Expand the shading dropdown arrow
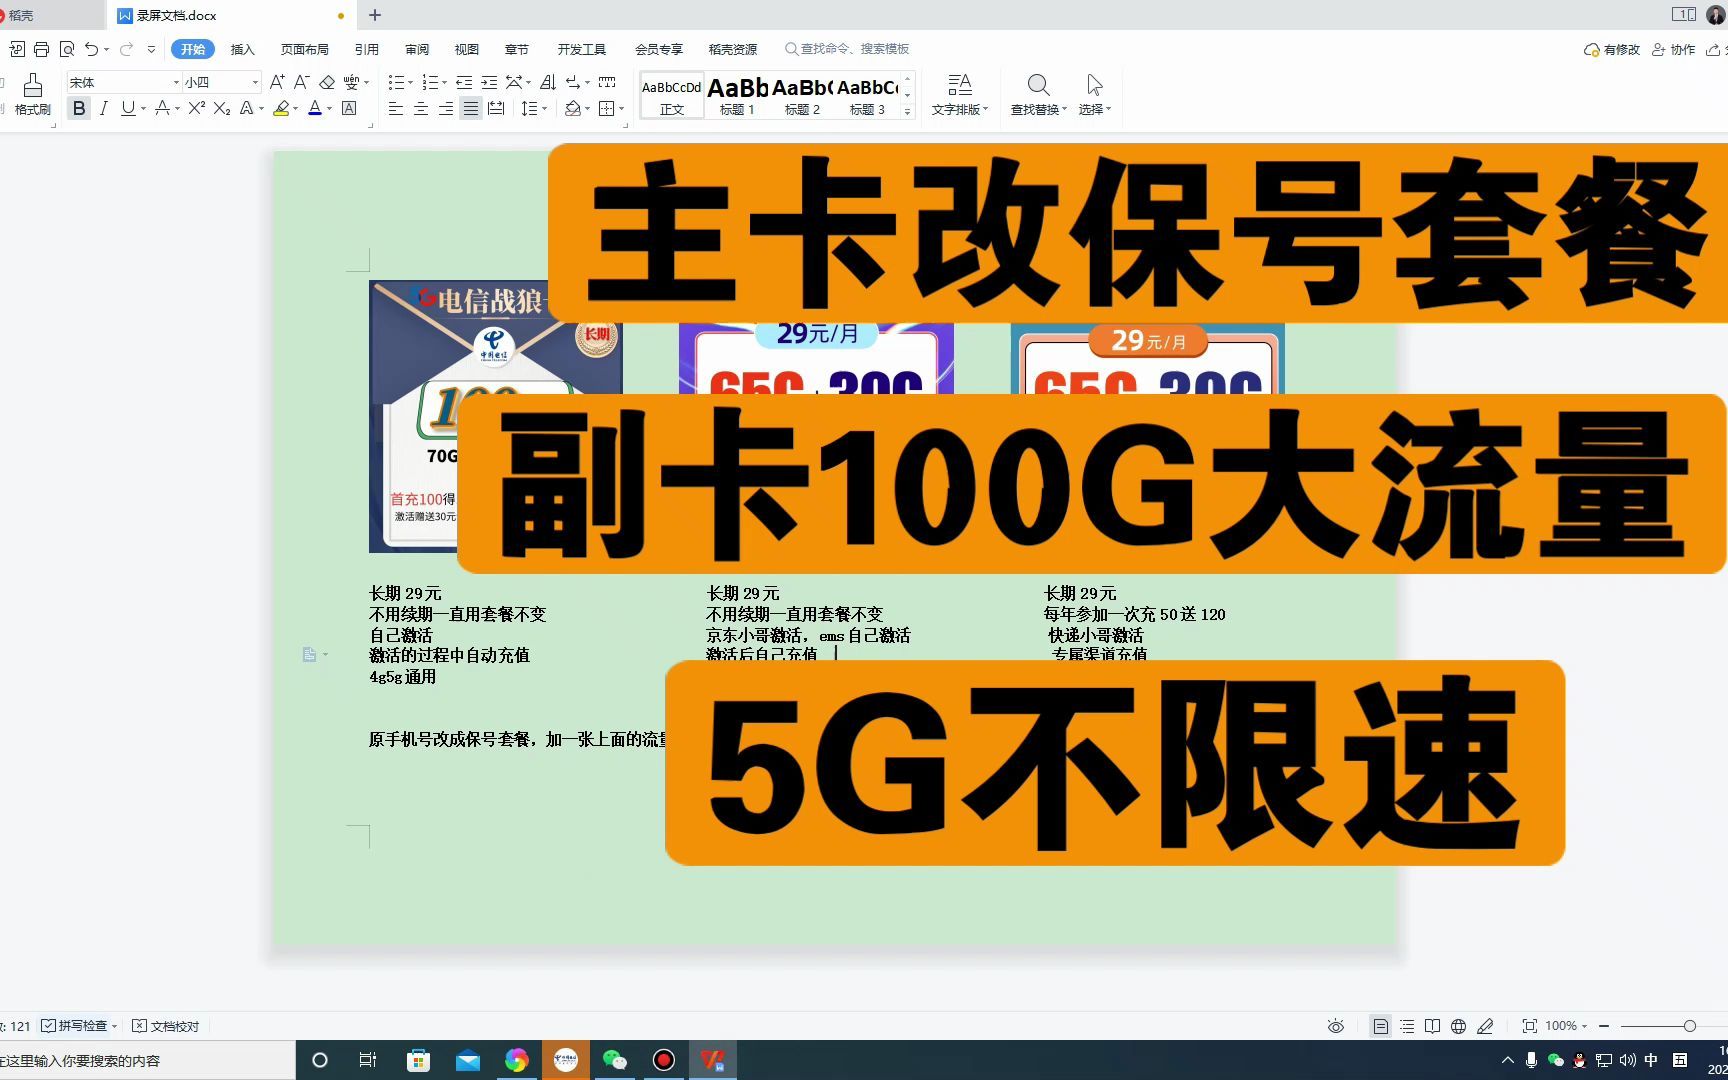The image size is (1728, 1080). [x=587, y=109]
